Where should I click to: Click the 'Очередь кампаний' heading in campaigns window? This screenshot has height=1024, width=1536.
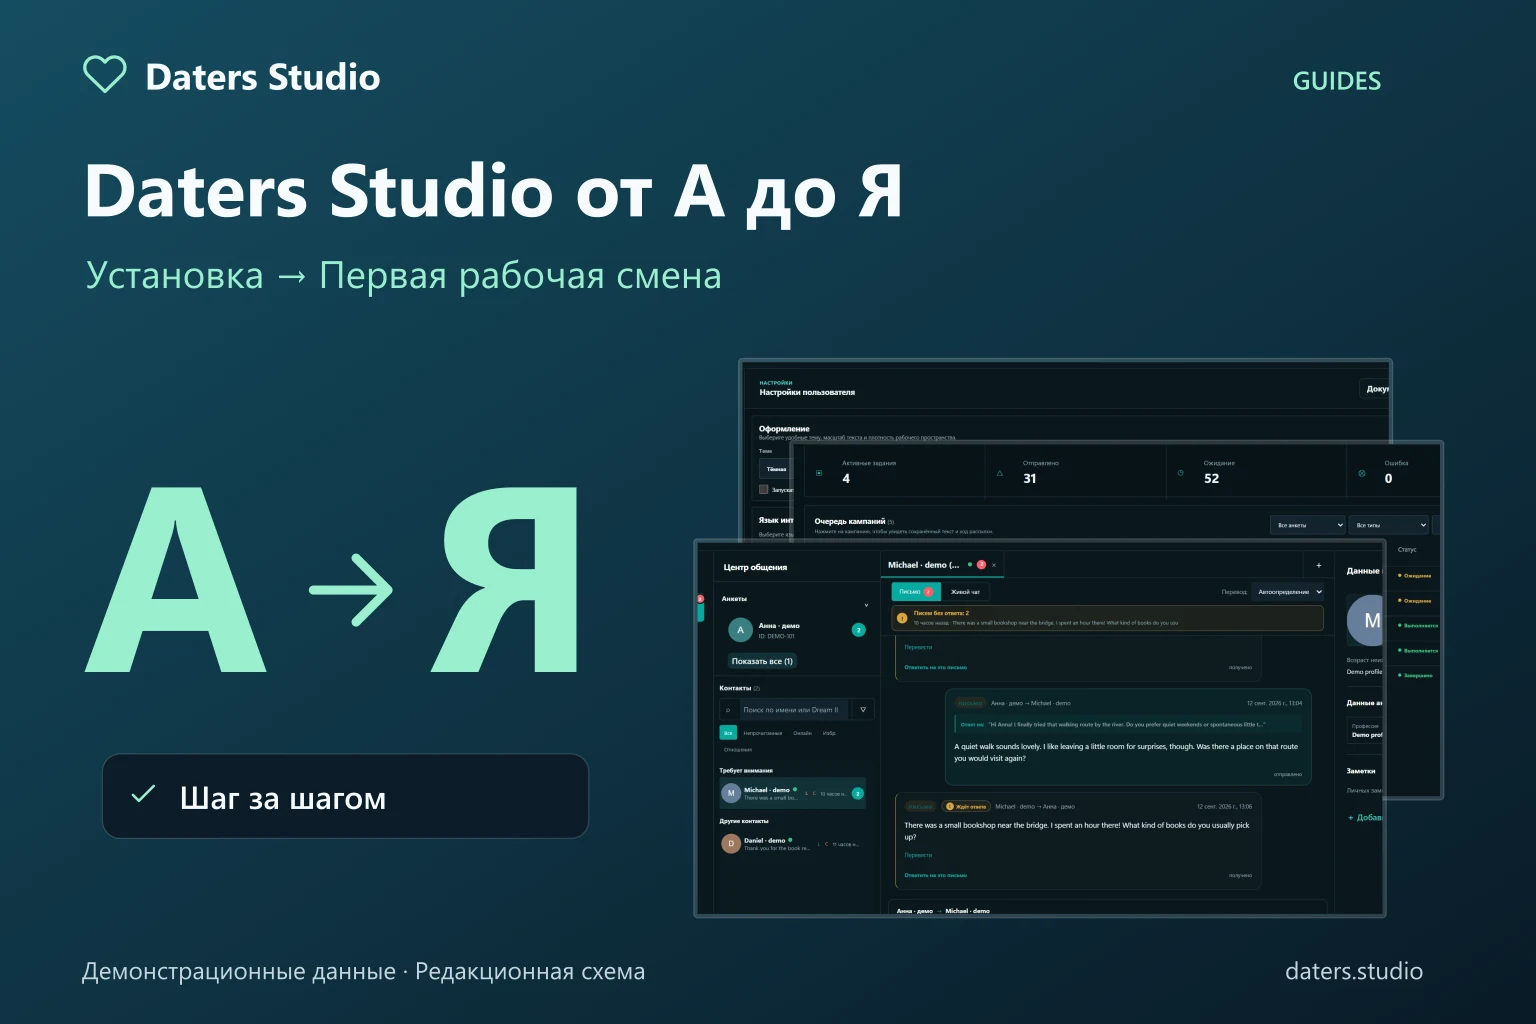click(850, 521)
